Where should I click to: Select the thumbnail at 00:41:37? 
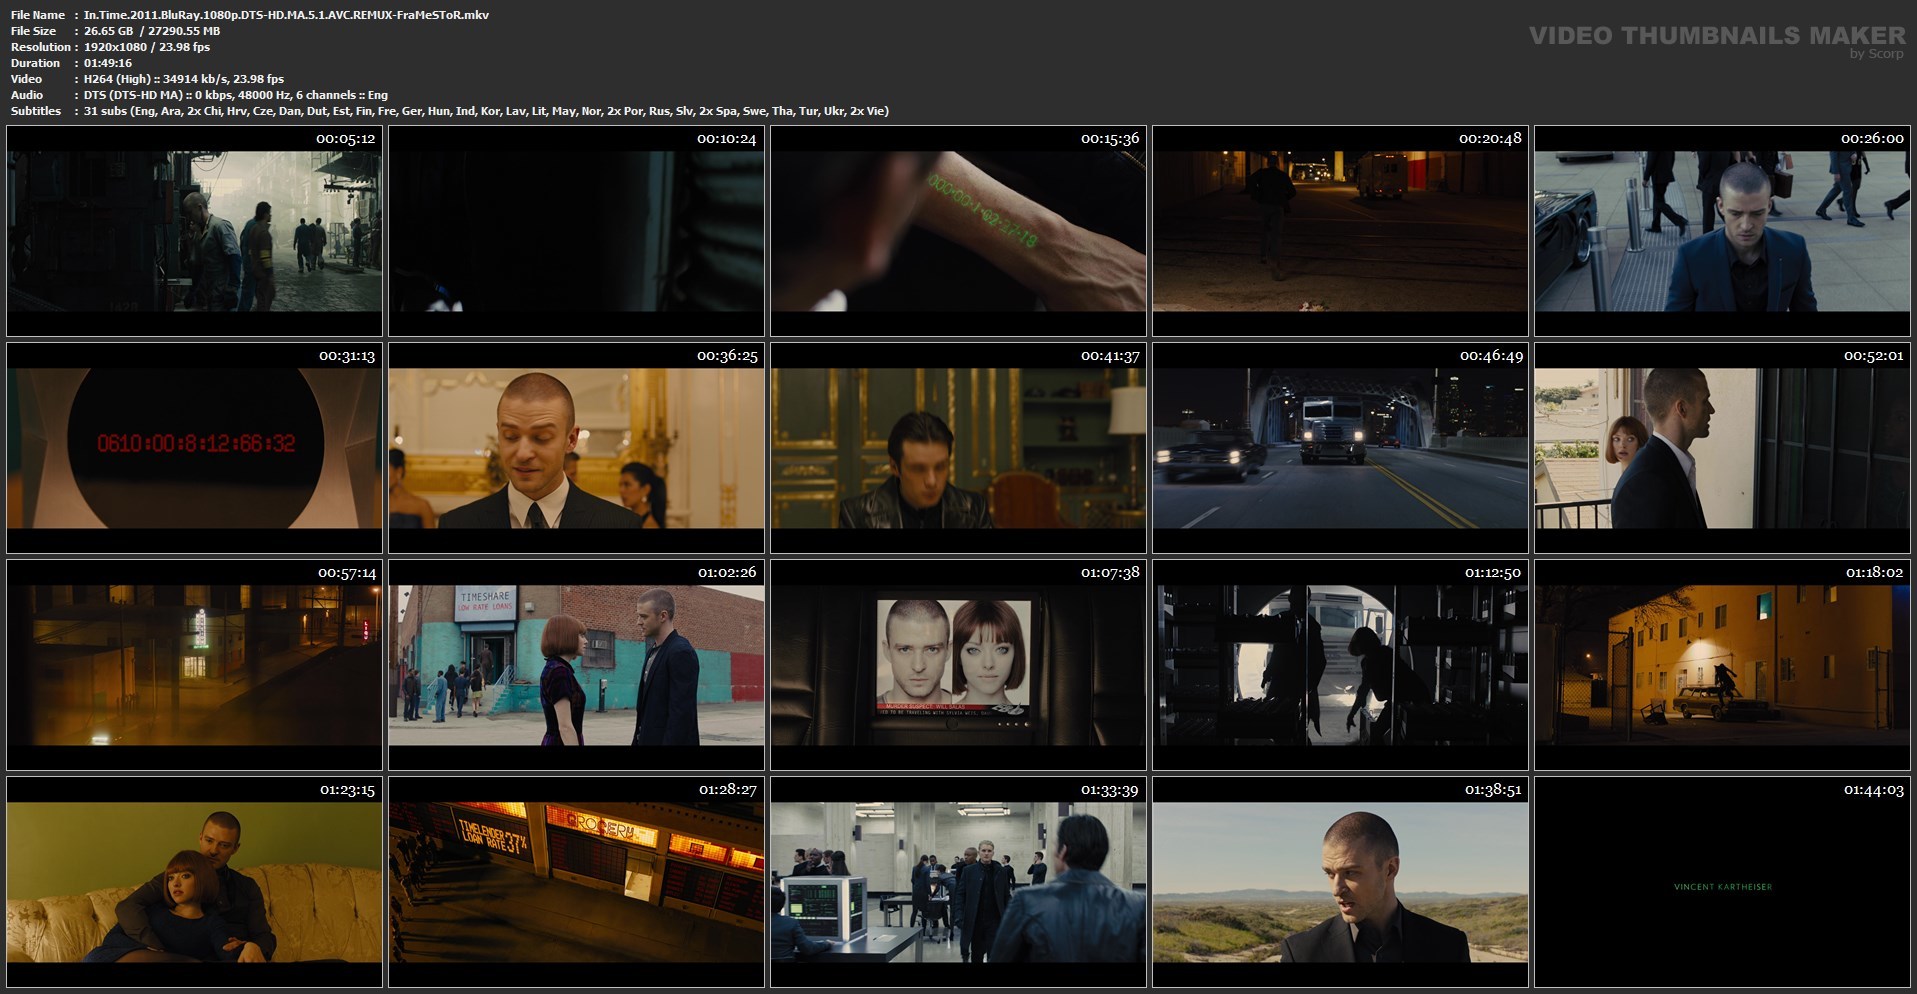(958, 448)
